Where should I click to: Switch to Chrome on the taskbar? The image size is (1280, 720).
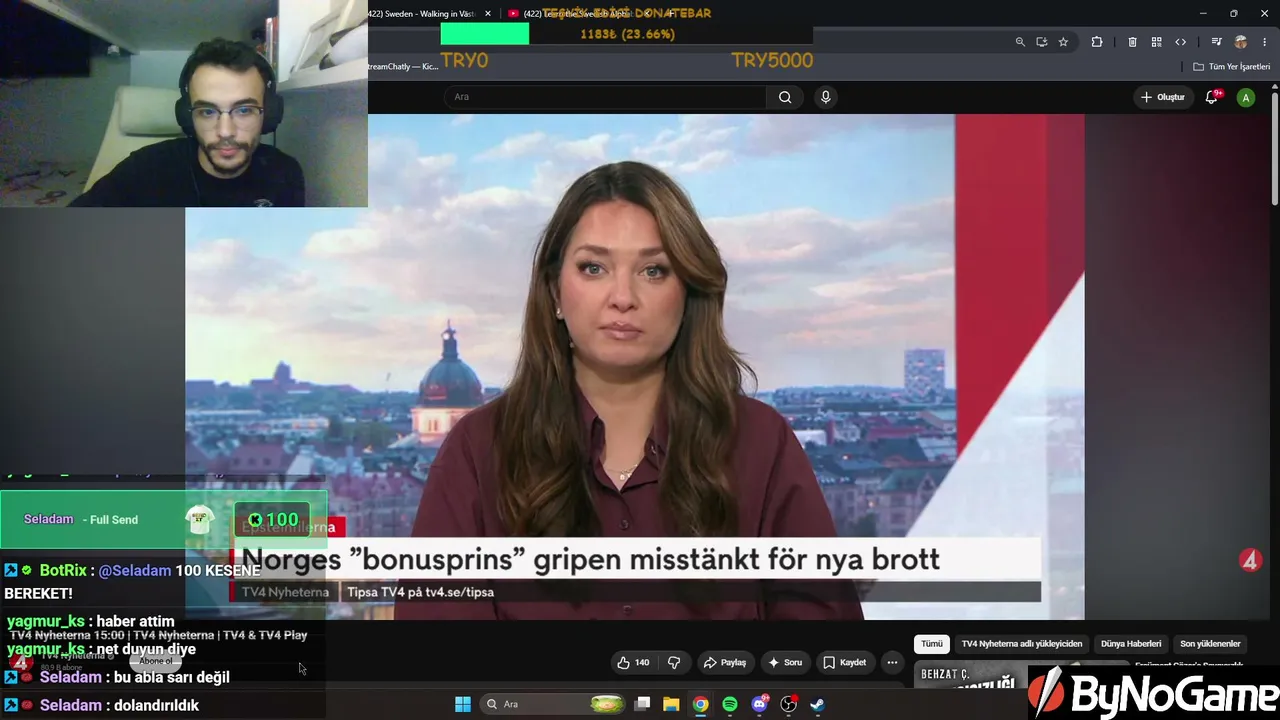(x=701, y=704)
